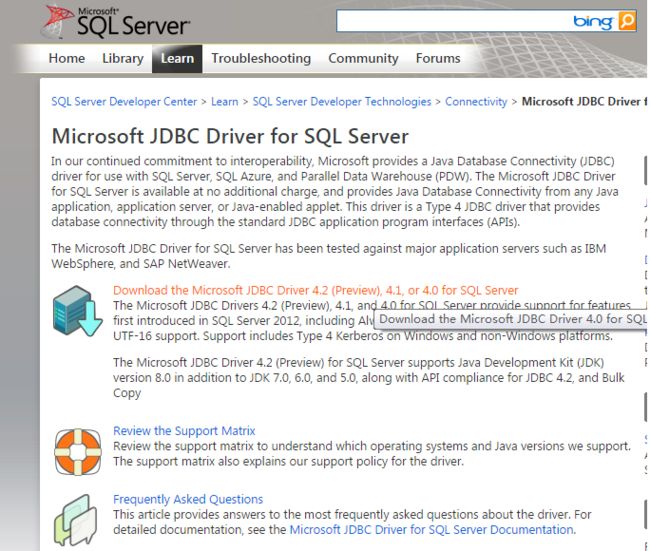Click the Learn breadcrumb link

point(225,102)
